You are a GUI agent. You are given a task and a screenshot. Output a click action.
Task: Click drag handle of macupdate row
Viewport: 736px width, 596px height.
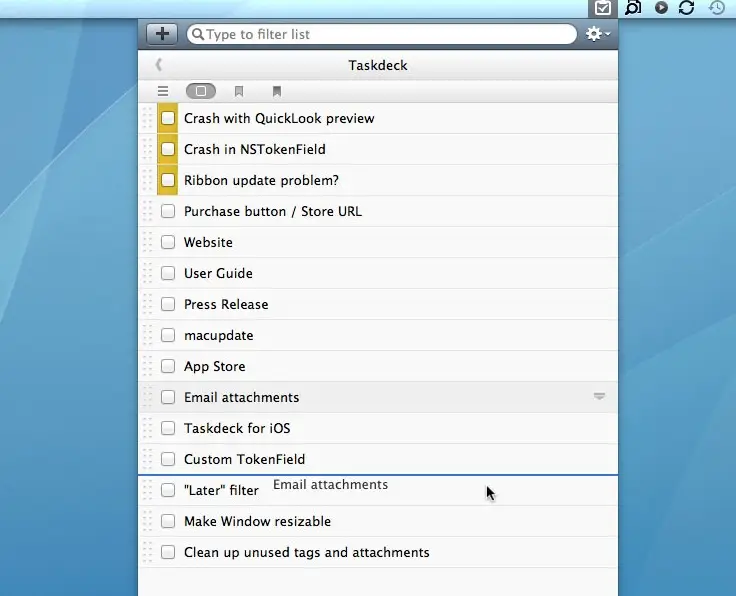coord(147,335)
